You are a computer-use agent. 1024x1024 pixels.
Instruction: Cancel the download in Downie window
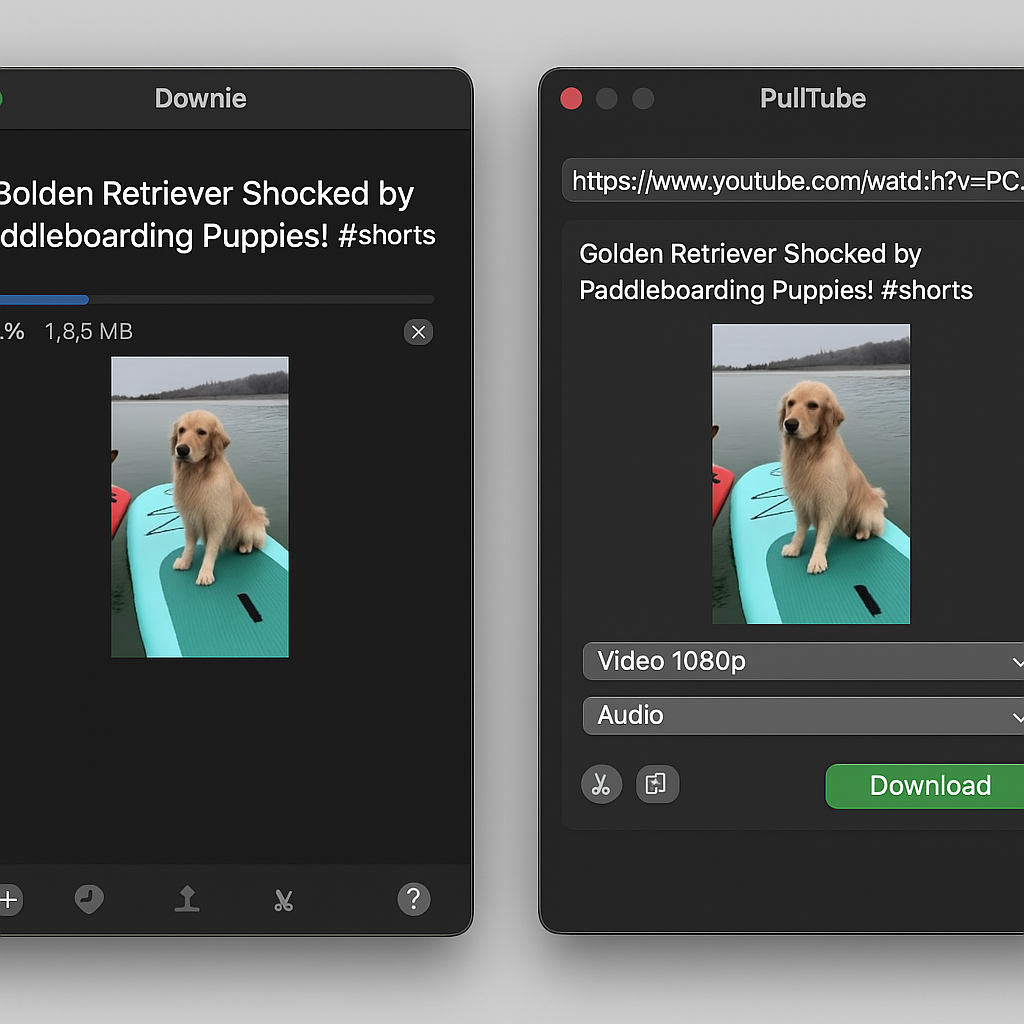point(419,332)
